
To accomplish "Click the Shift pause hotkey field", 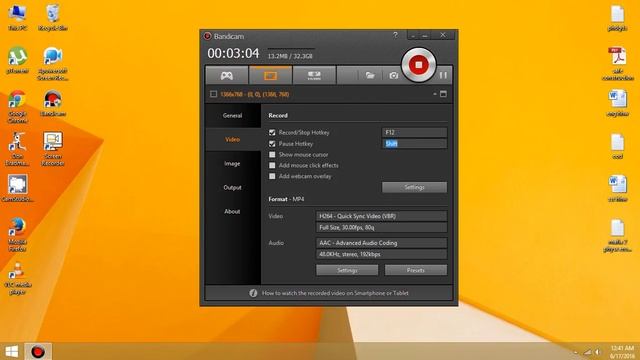I will click(x=414, y=144).
